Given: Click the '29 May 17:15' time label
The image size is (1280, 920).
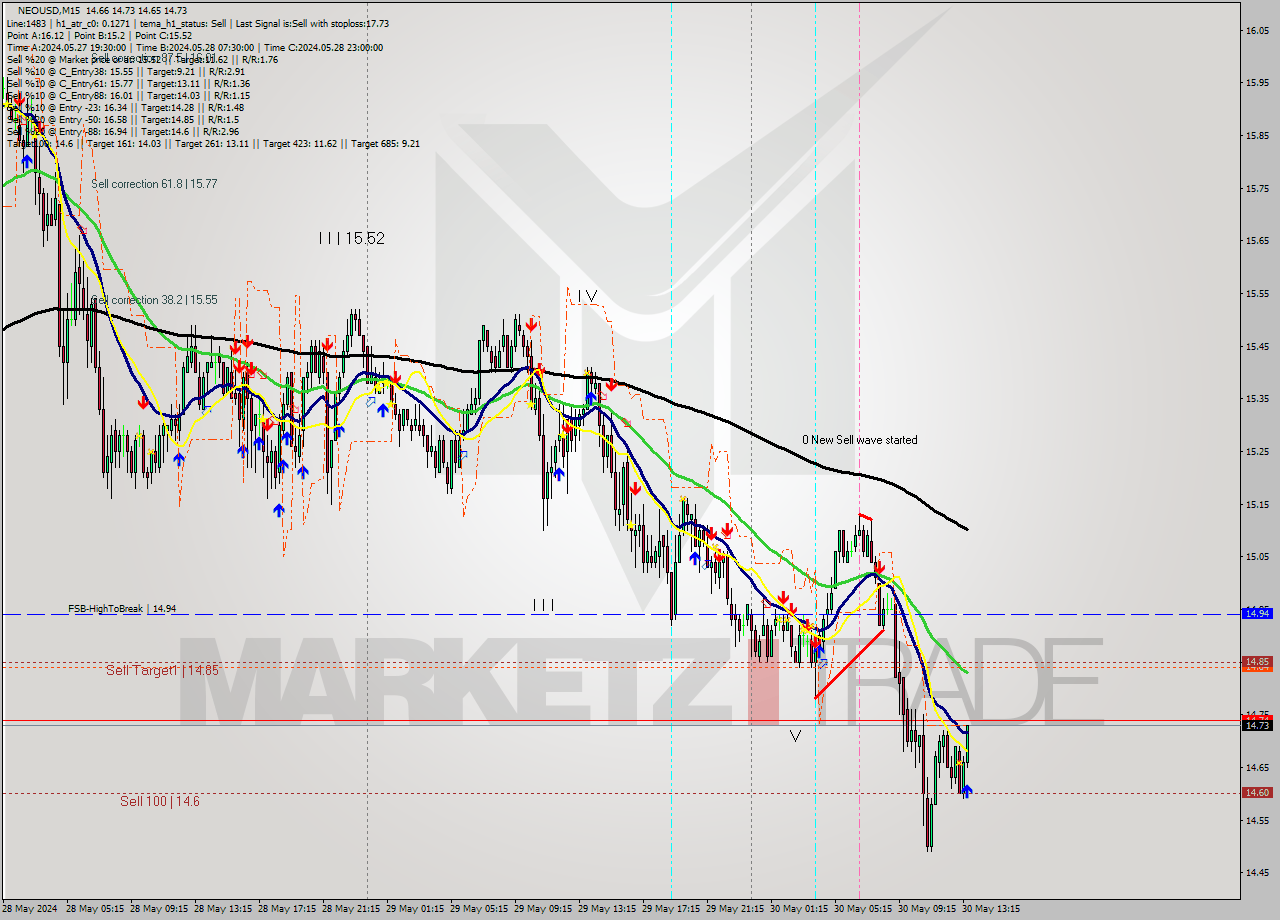Looking at the screenshot, I should tap(672, 909).
